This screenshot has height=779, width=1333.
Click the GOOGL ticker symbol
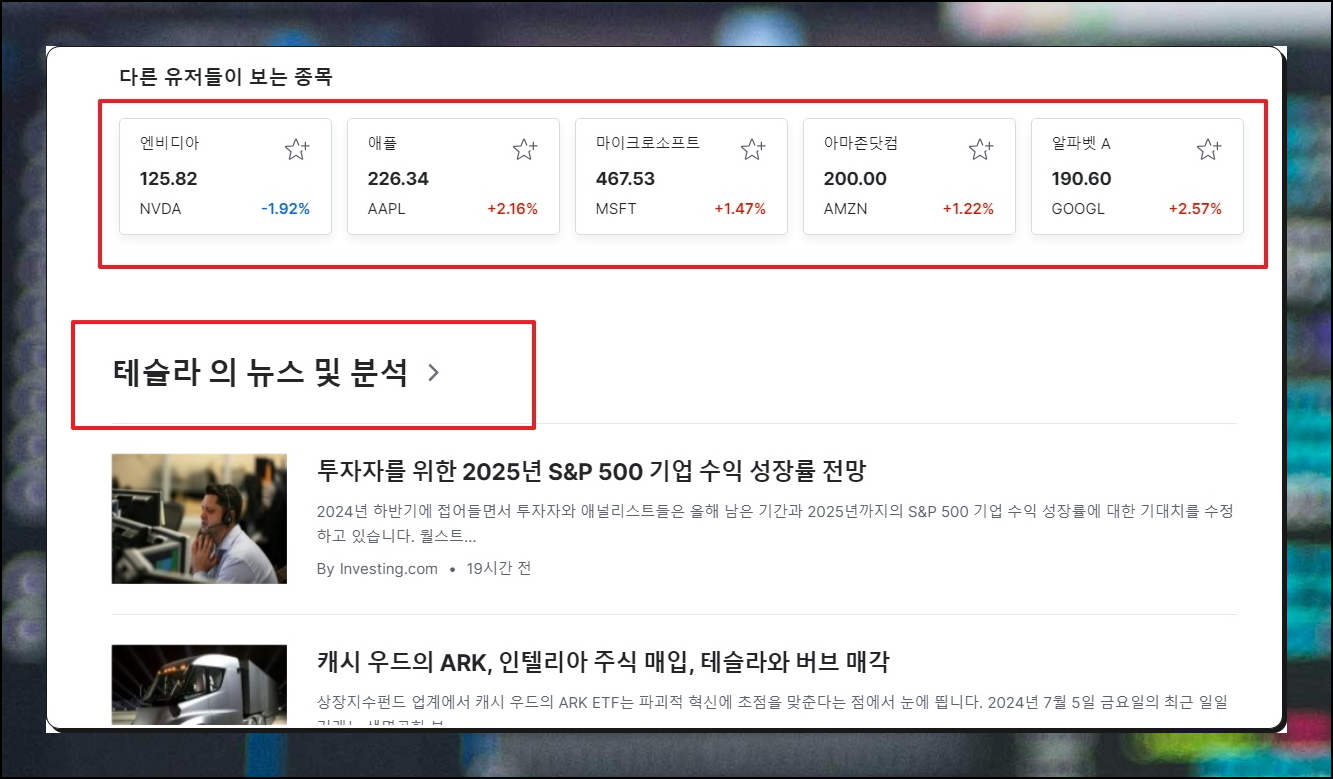[1078, 209]
